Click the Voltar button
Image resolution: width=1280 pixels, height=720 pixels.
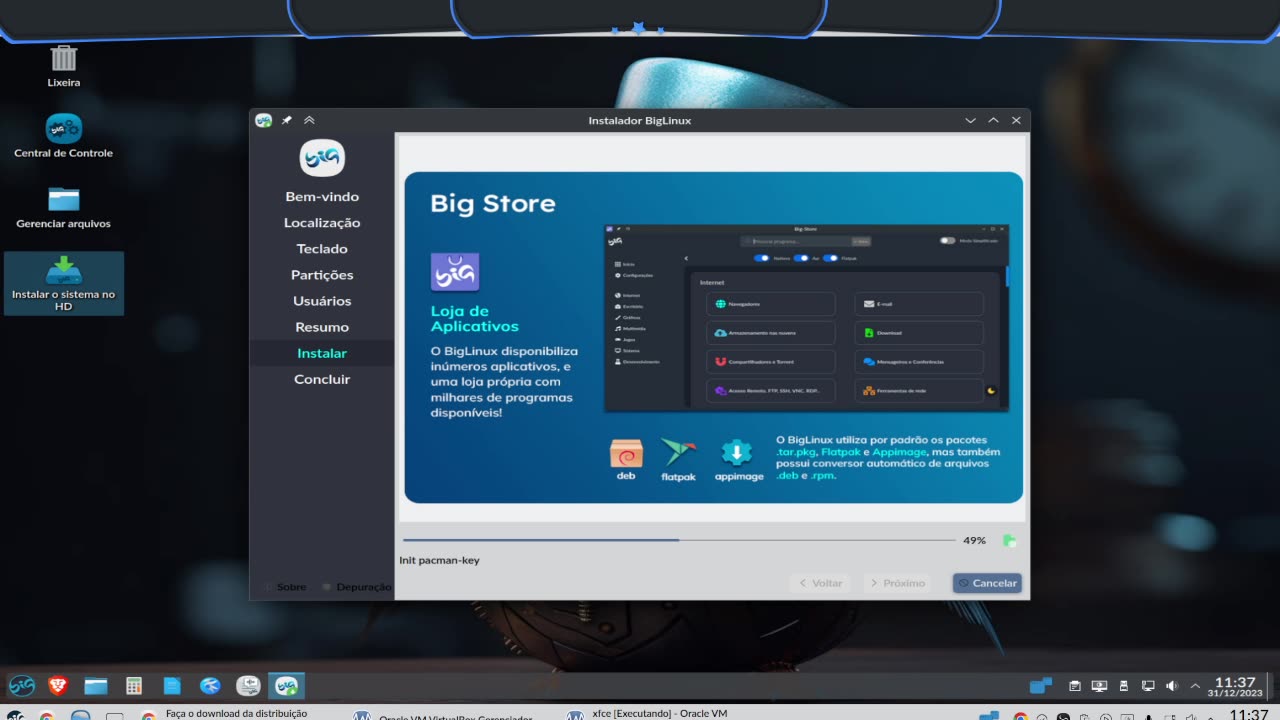pyautogui.click(x=819, y=583)
